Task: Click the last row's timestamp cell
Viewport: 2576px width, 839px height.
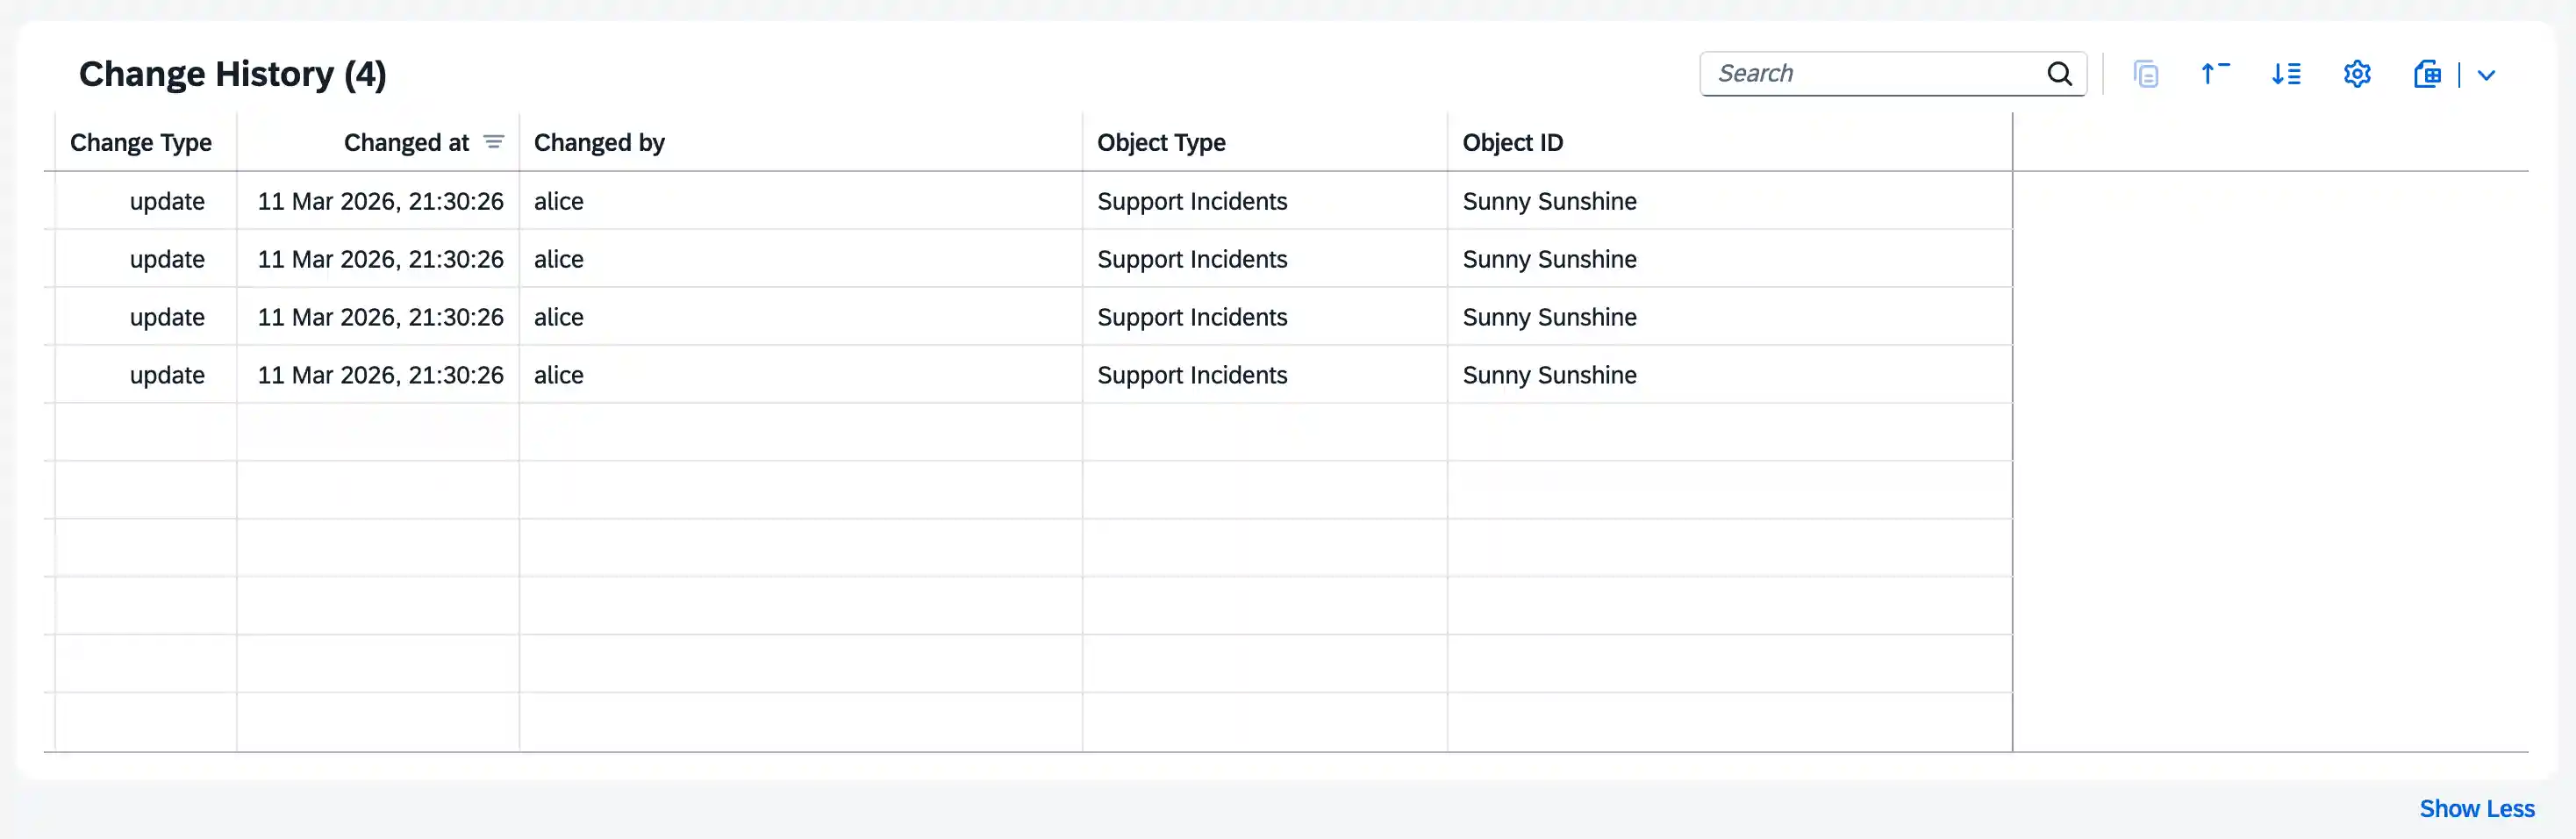Action: pos(380,375)
